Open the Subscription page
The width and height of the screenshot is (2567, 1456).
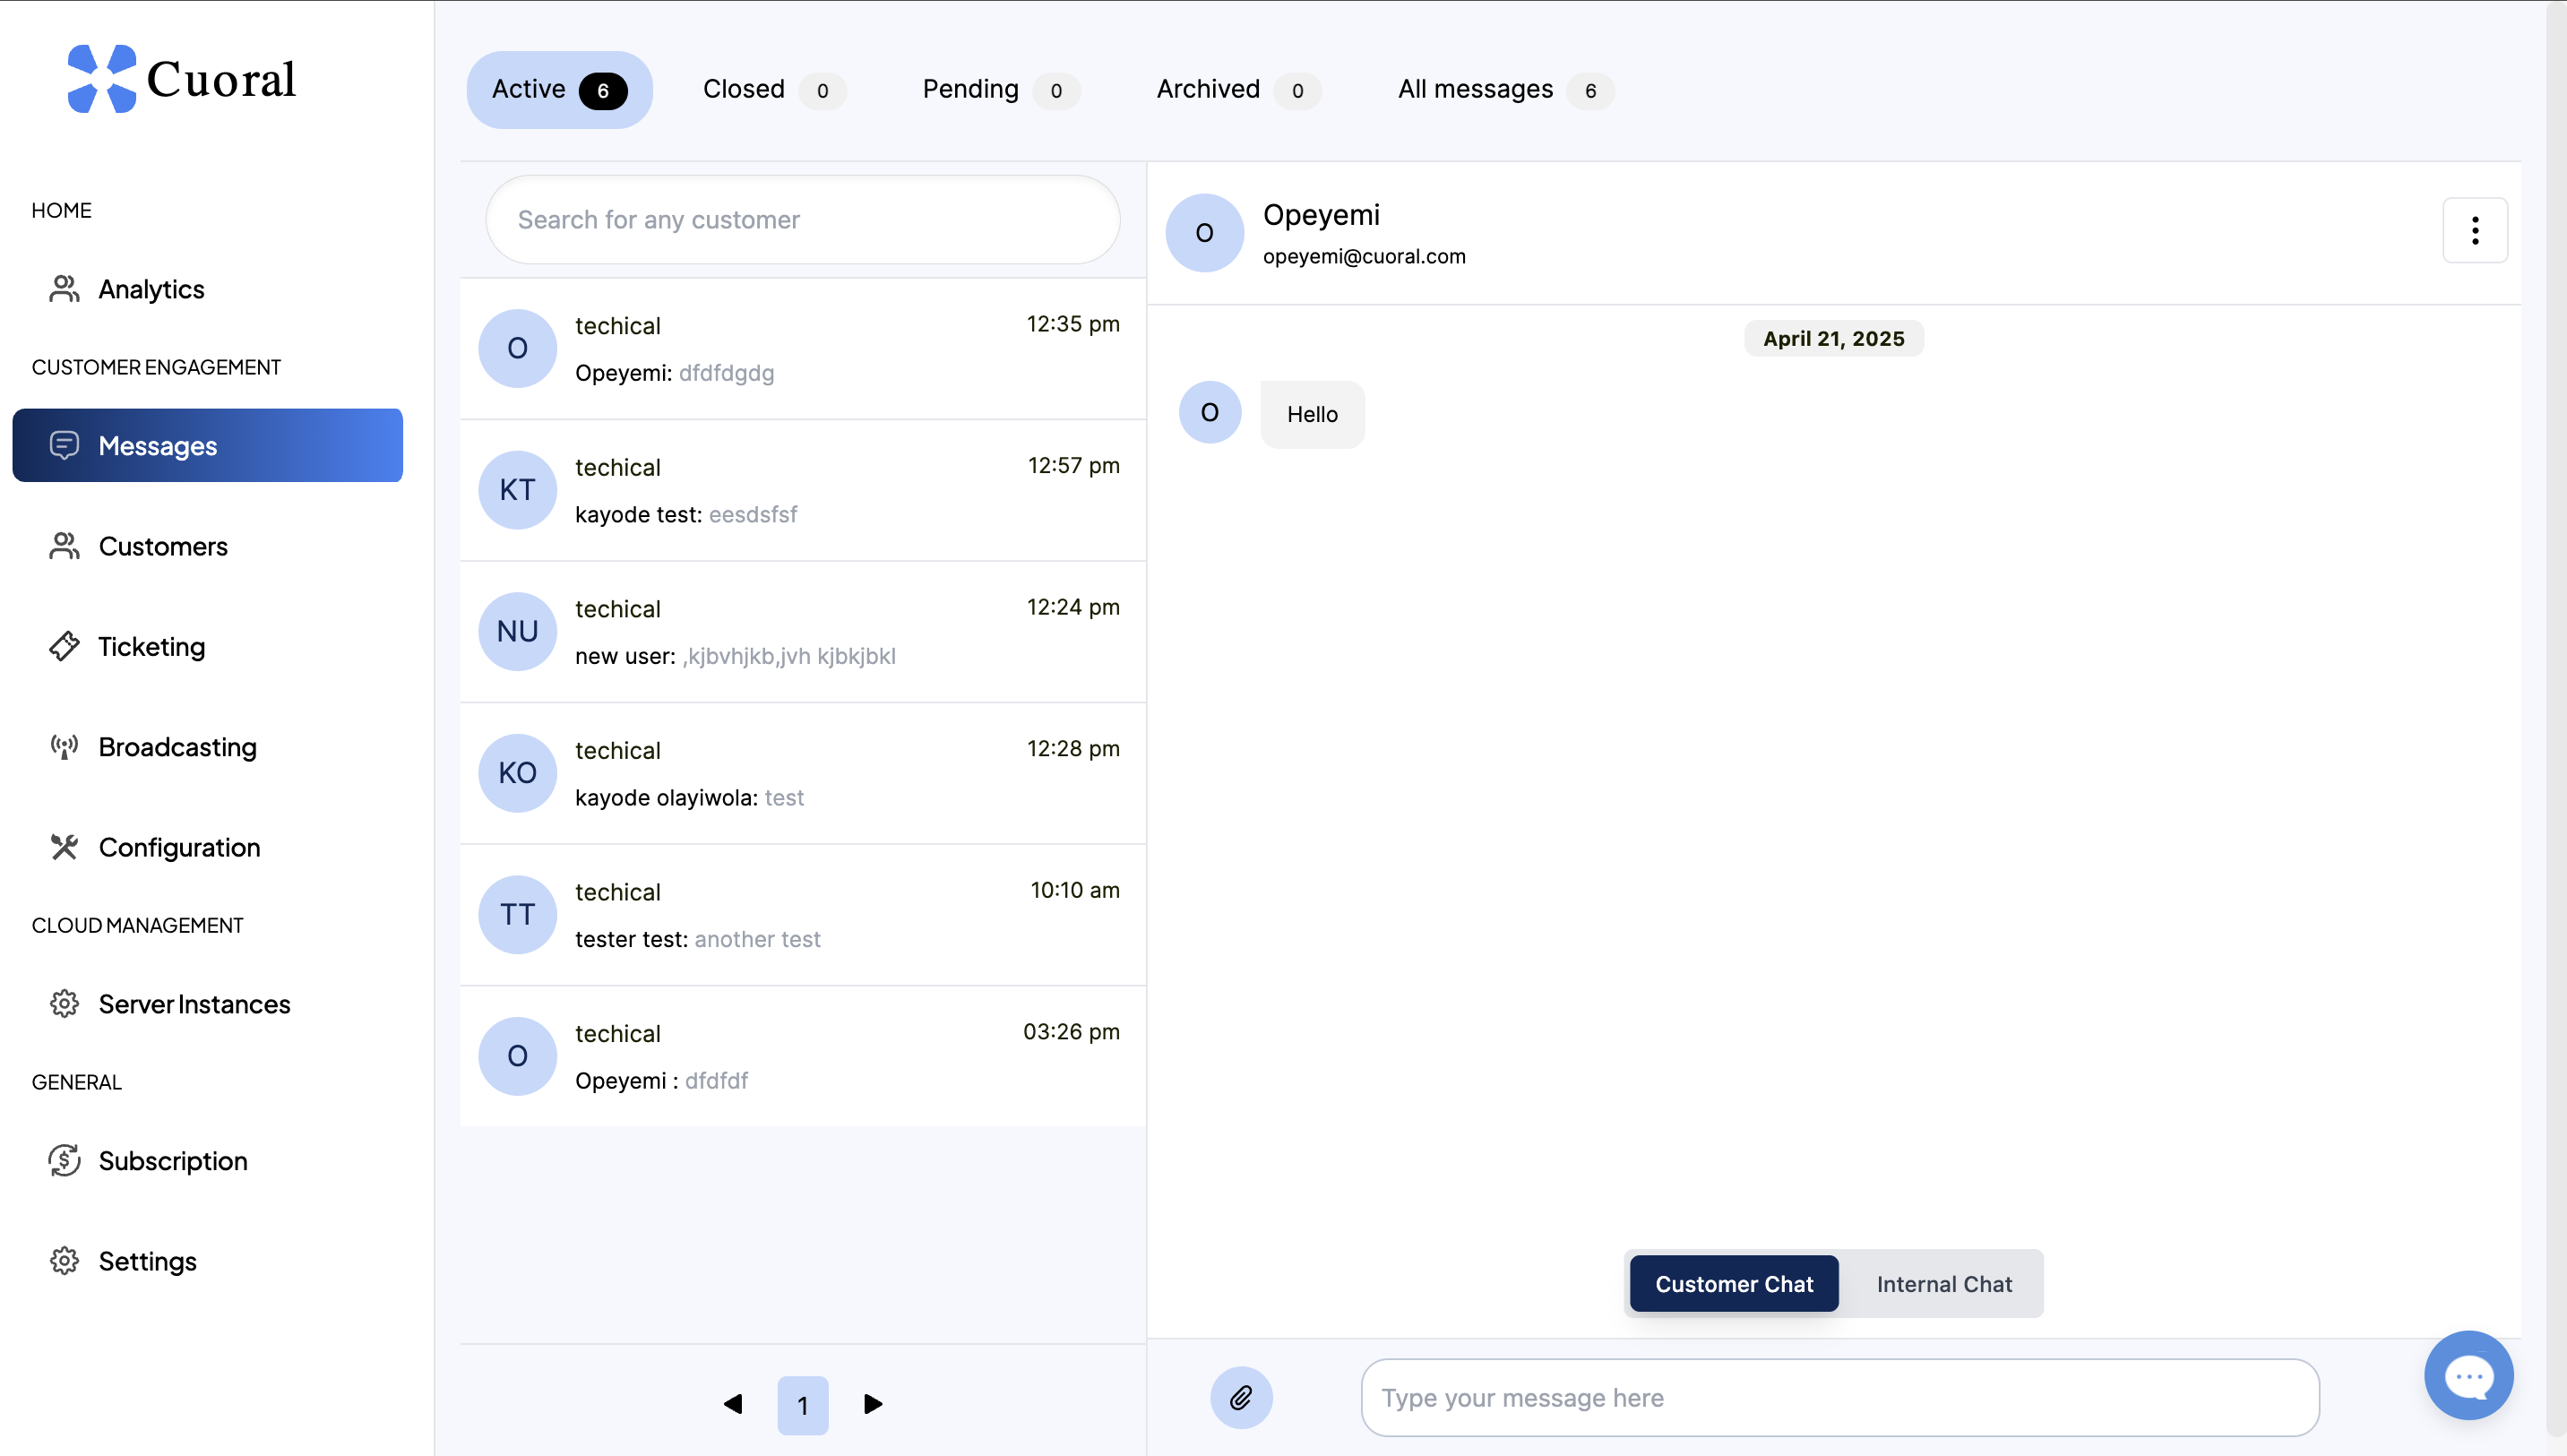click(172, 1161)
